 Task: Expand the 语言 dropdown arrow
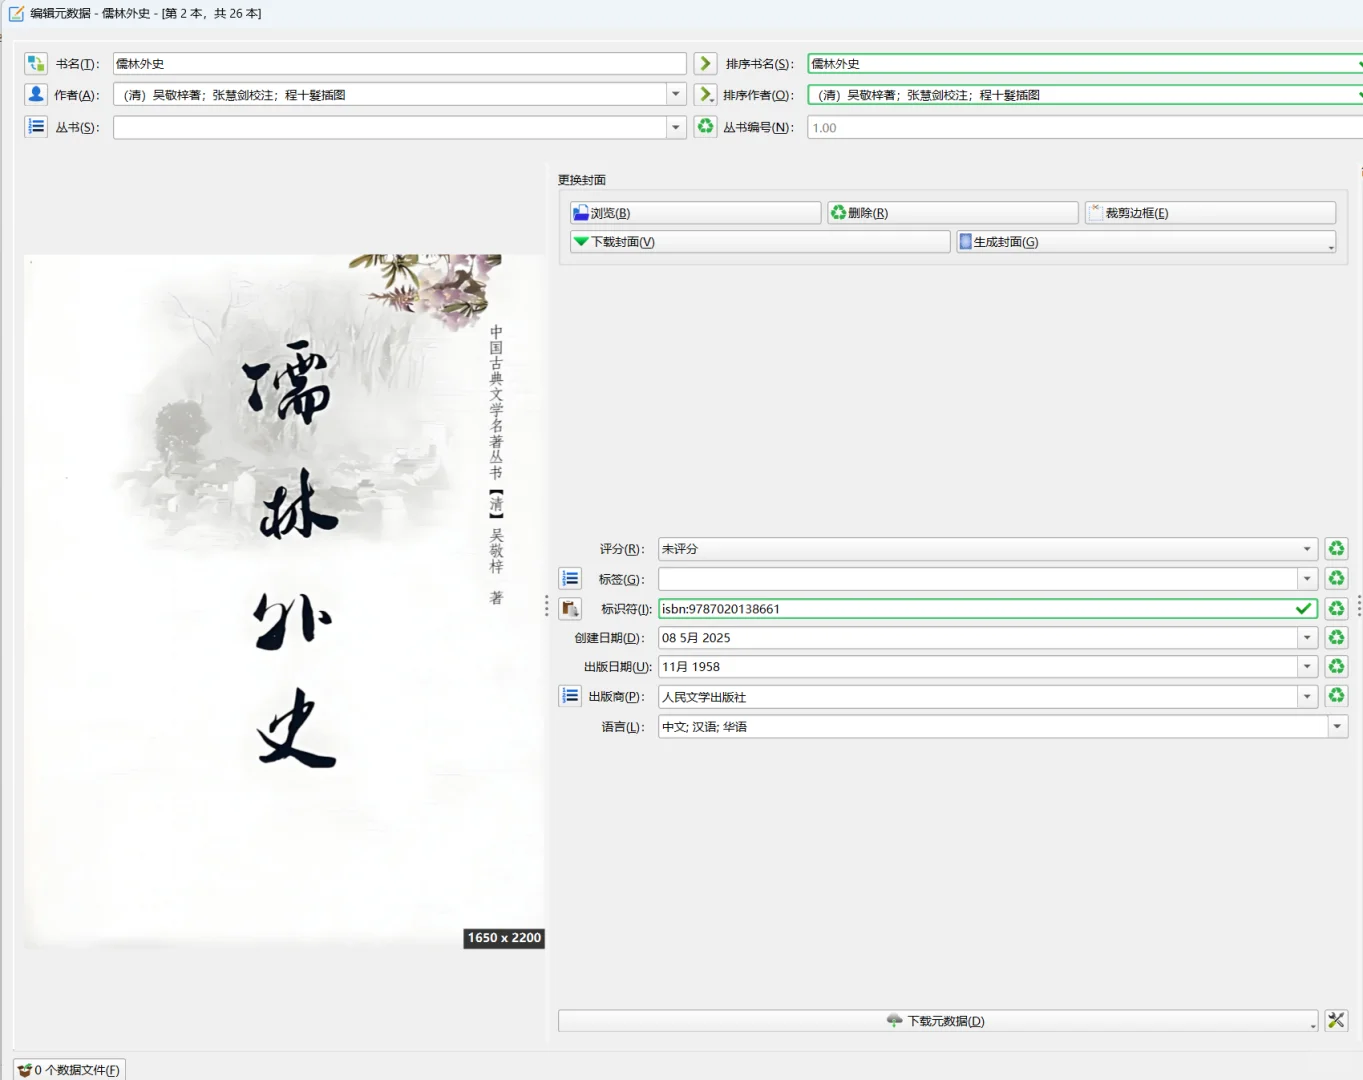click(1338, 727)
